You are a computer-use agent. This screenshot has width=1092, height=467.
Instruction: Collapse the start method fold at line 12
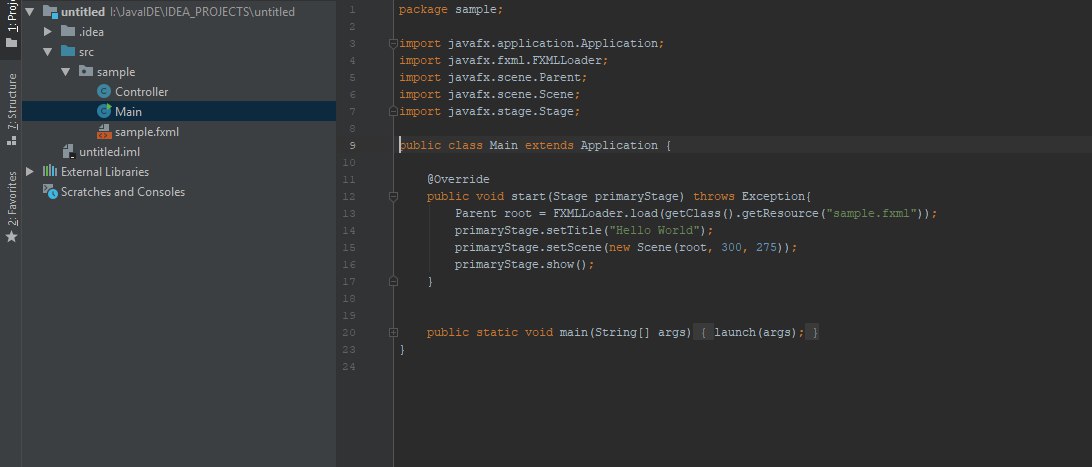coord(393,197)
